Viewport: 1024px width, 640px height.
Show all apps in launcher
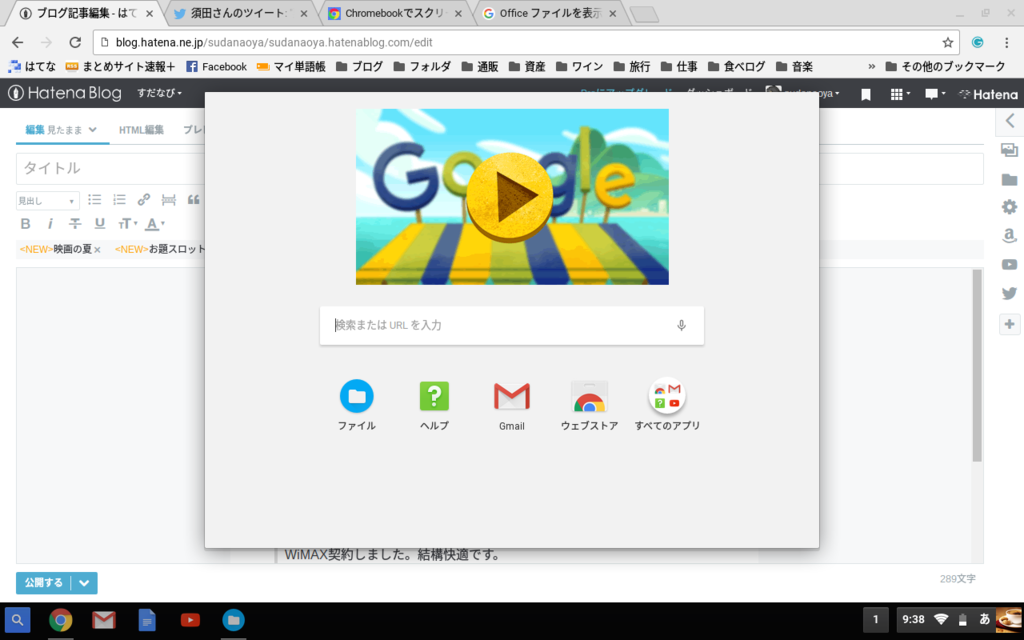coord(667,405)
